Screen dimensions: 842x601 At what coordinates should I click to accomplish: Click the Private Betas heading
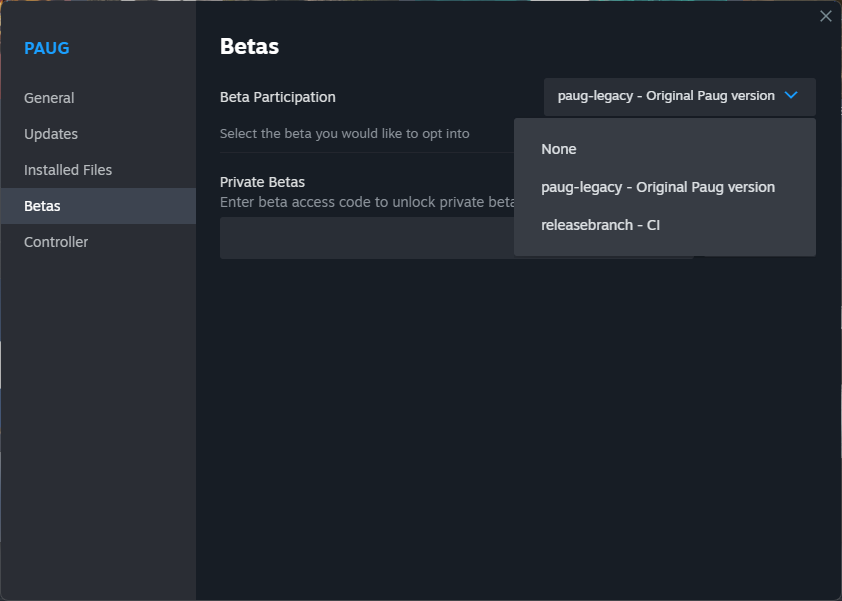[x=262, y=182]
